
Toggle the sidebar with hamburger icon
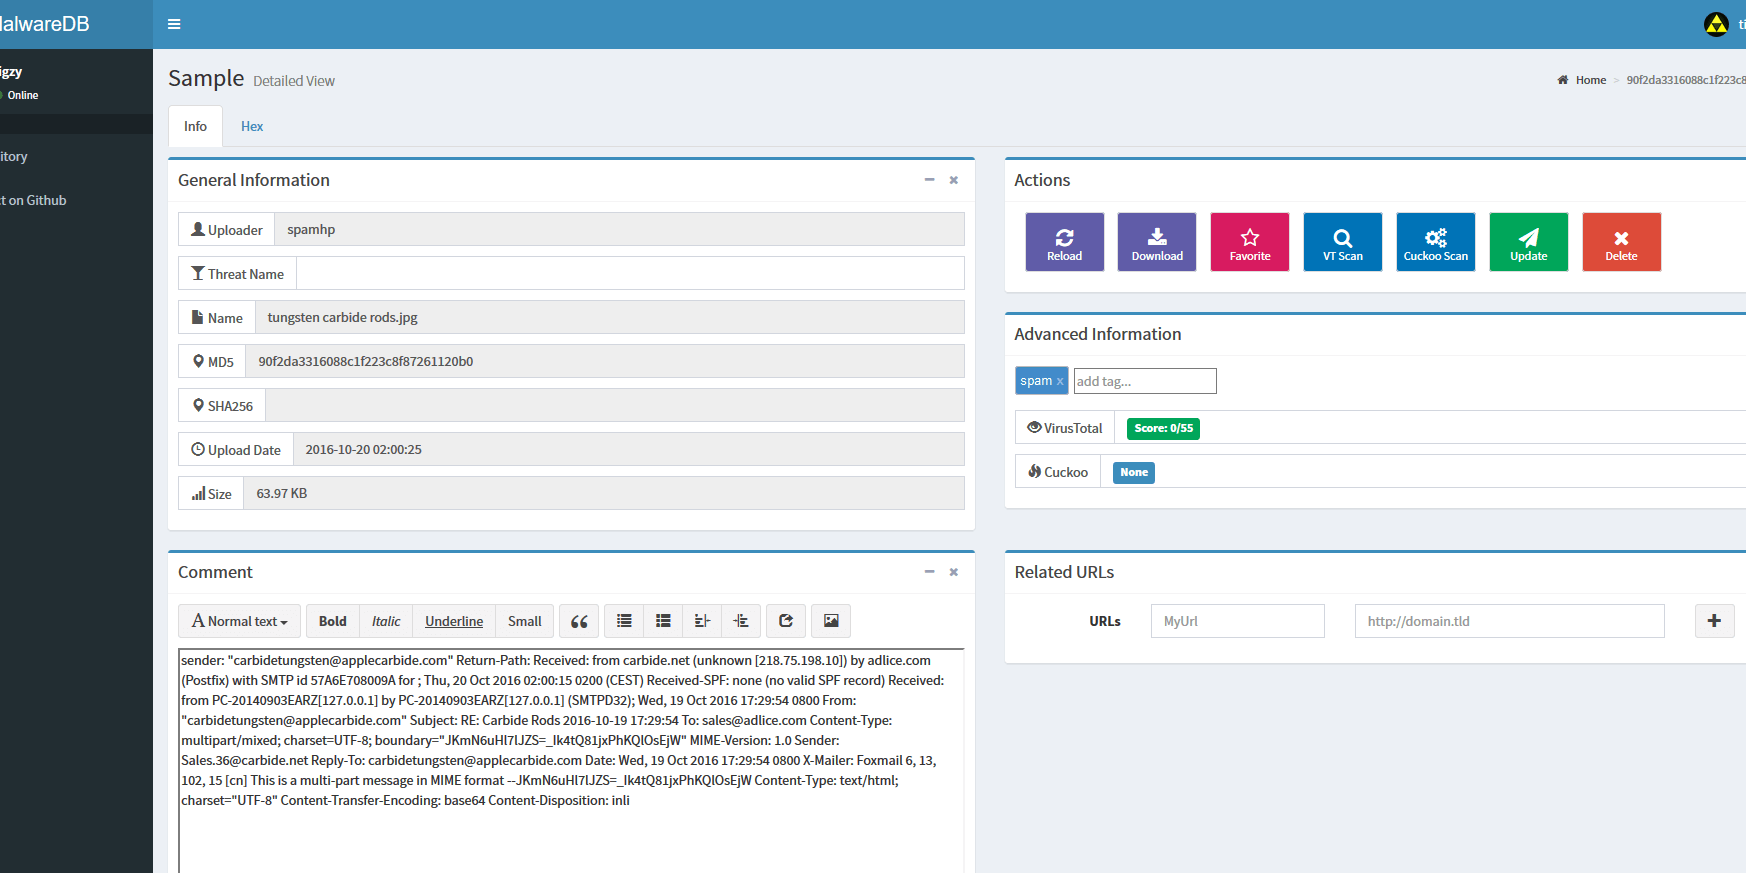[x=174, y=24]
